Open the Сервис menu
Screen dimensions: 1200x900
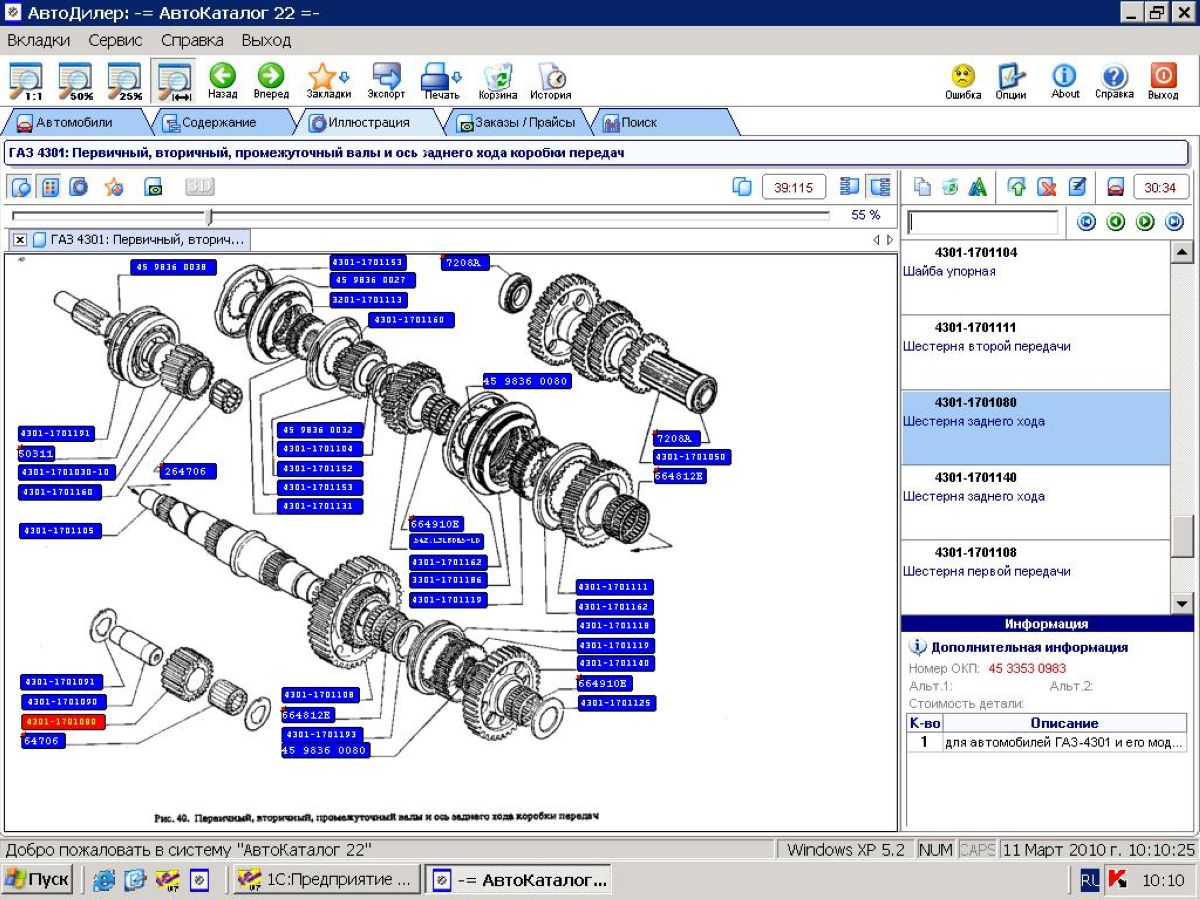click(x=115, y=41)
